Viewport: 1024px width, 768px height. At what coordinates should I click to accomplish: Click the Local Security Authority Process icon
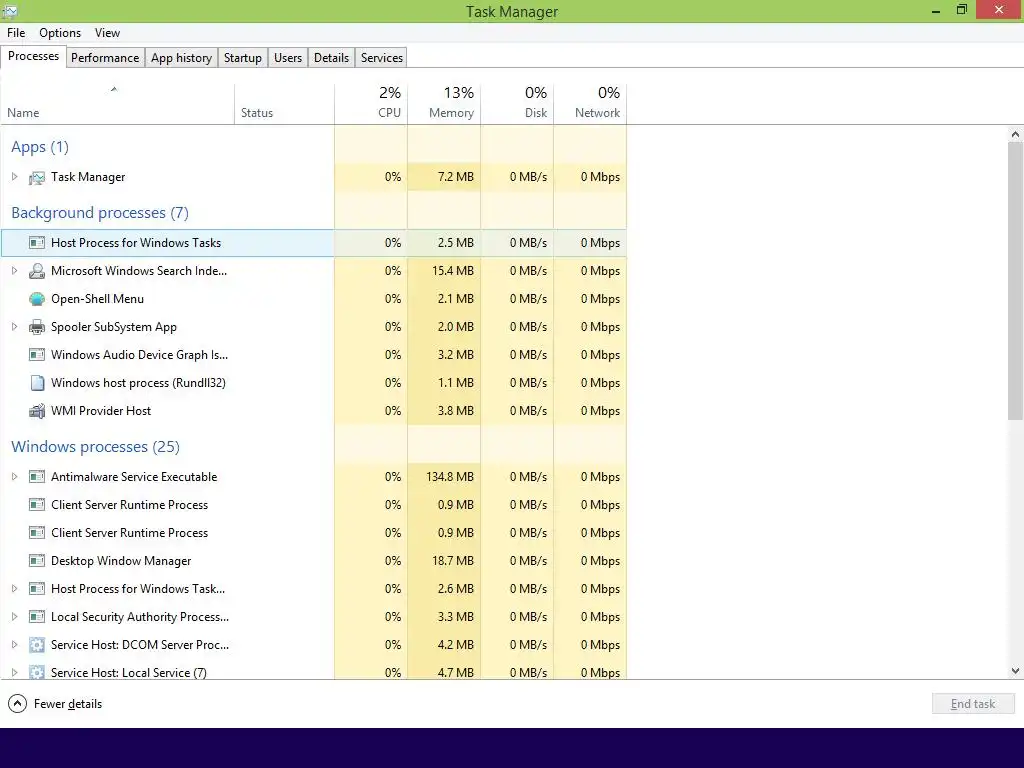click(37, 617)
